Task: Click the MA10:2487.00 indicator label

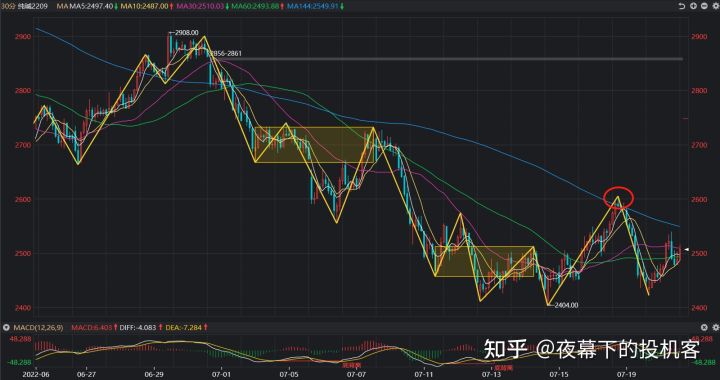Action: click(144, 6)
